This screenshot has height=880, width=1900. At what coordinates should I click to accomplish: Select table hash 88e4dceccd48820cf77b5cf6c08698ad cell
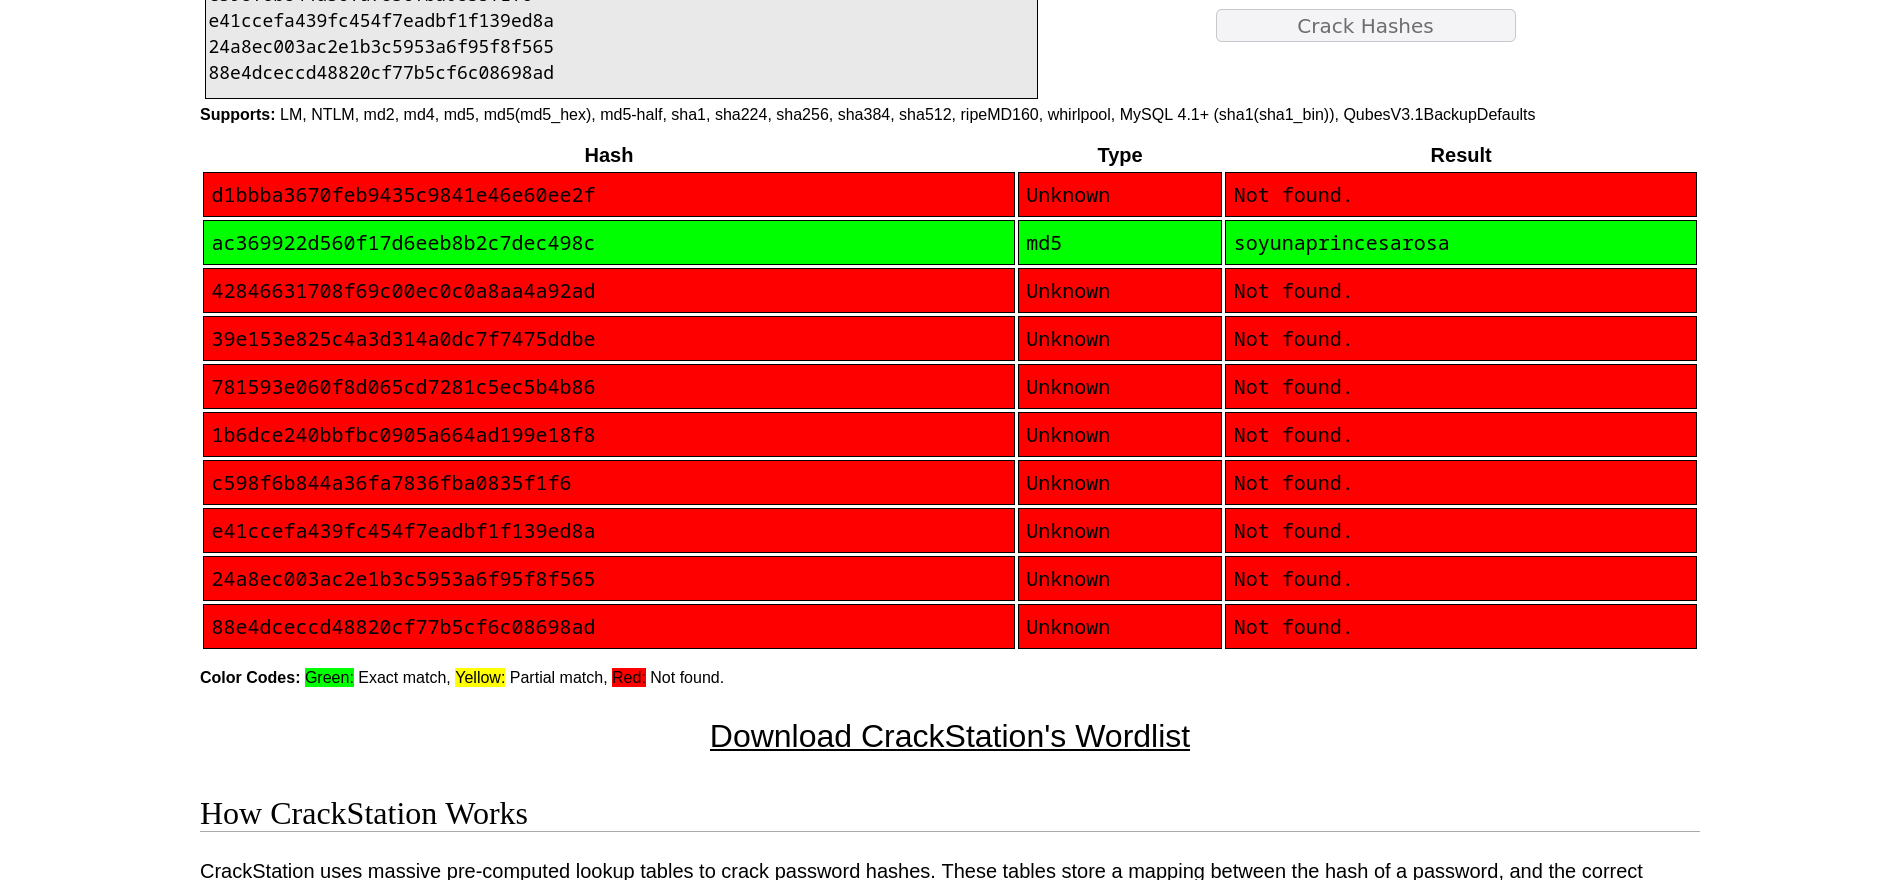coord(609,627)
